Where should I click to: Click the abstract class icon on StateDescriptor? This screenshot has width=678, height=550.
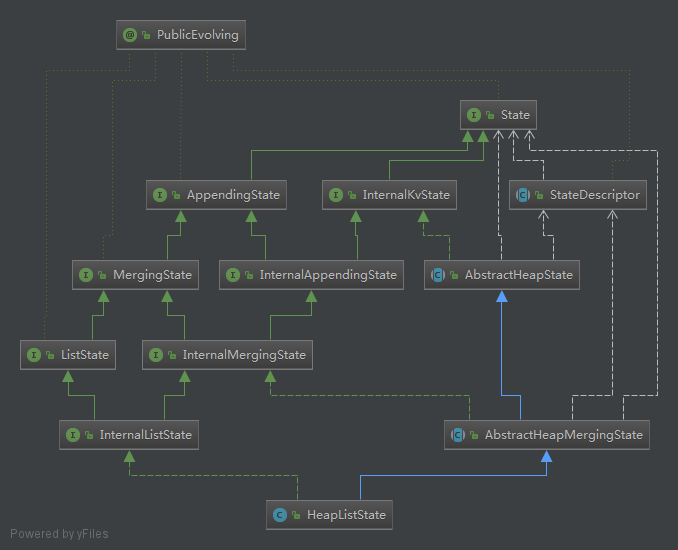pos(523,195)
